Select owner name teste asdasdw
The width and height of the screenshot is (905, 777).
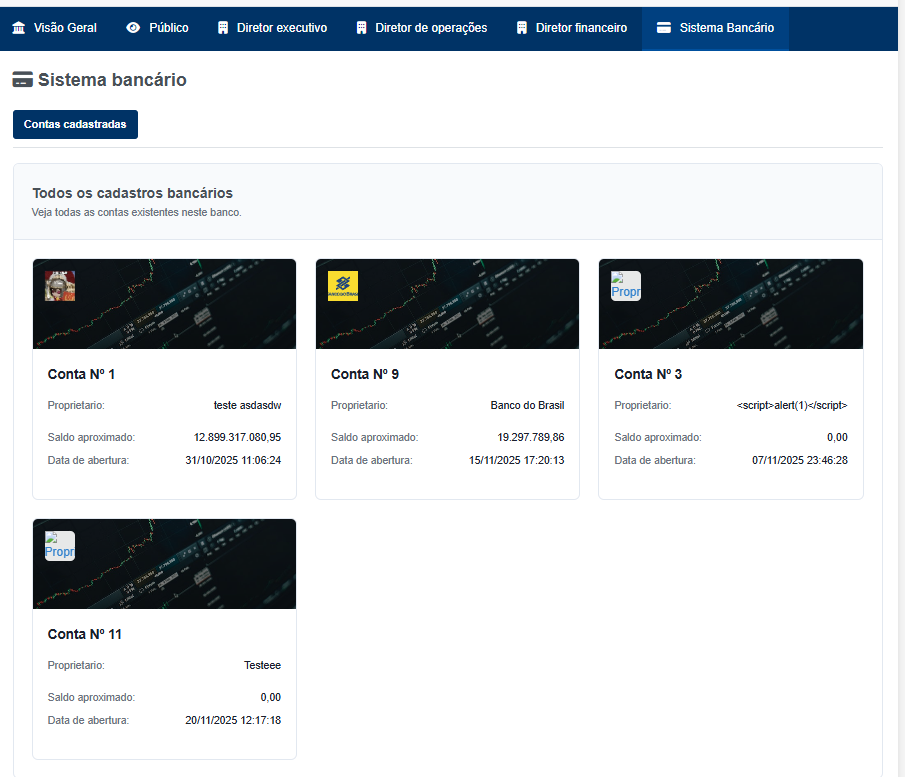tap(247, 405)
